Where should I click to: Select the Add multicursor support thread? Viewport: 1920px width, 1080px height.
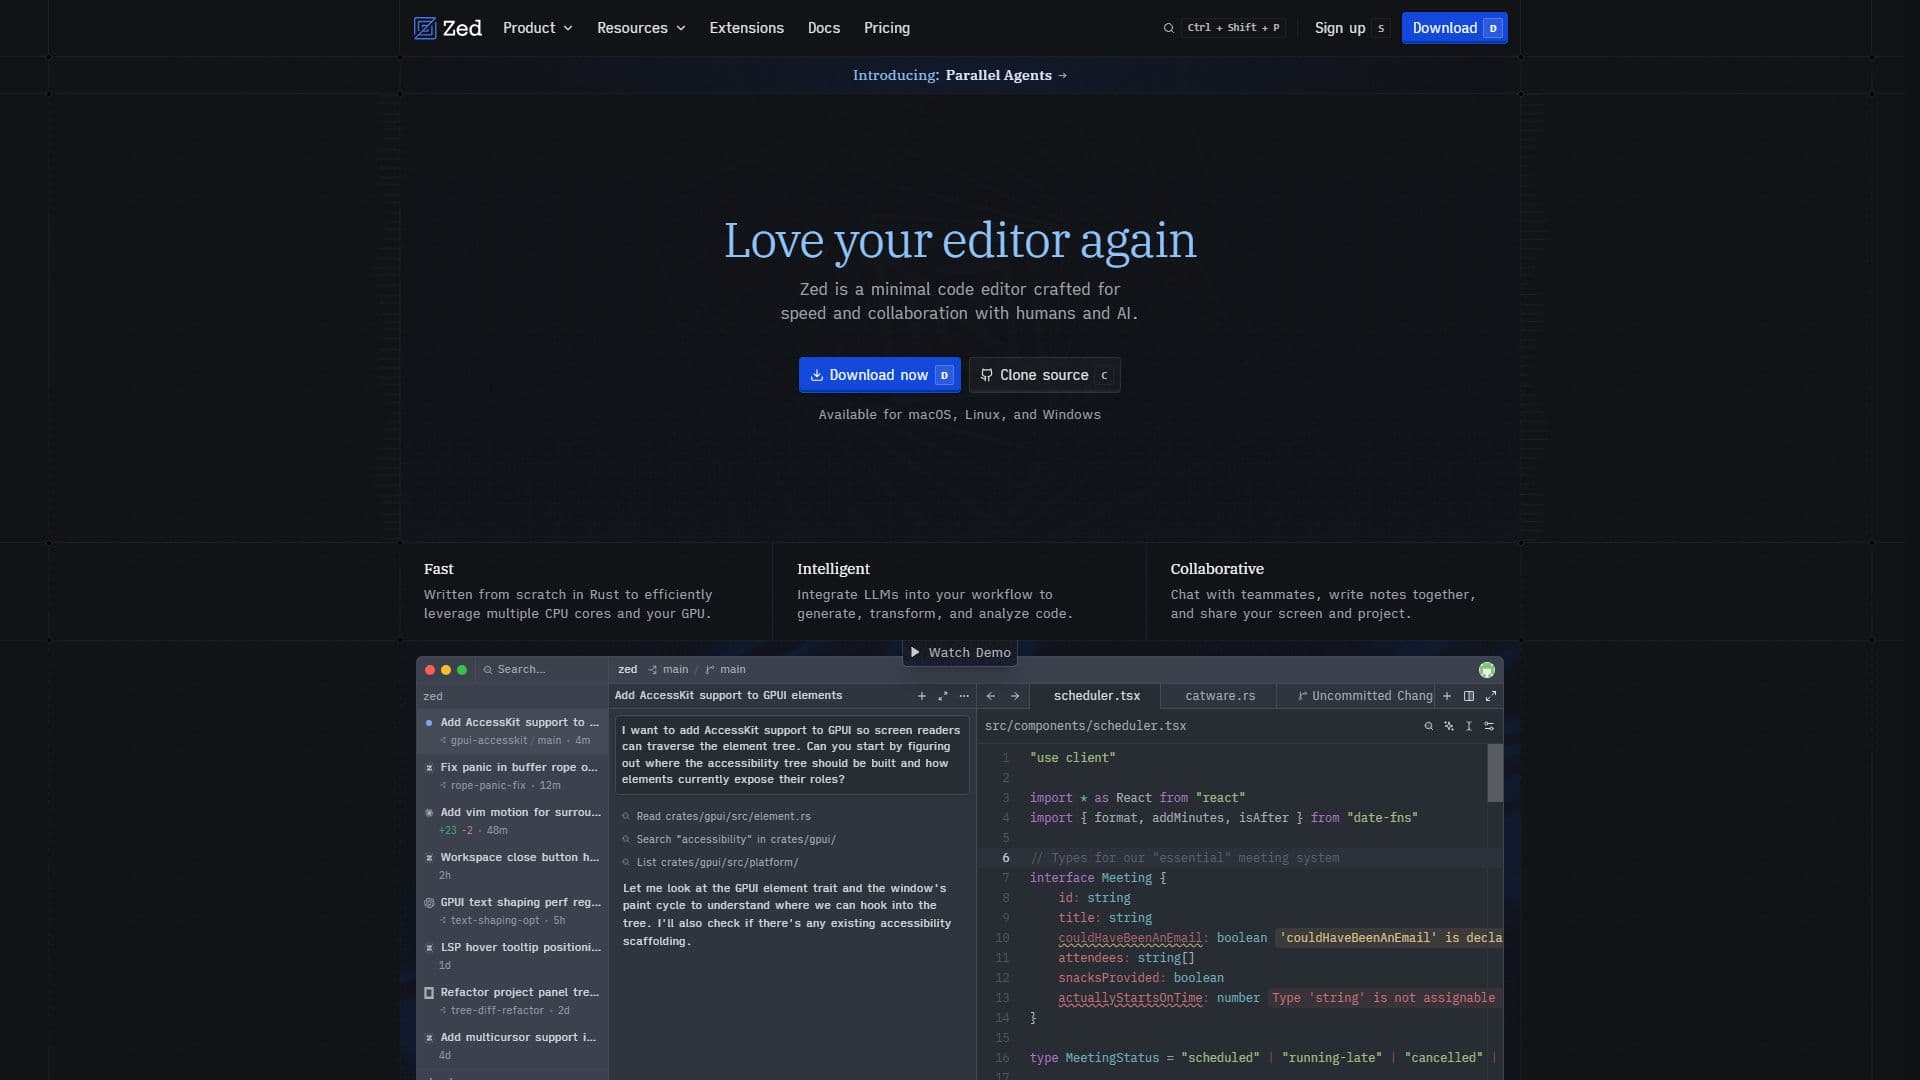(x=512, y=1046)
